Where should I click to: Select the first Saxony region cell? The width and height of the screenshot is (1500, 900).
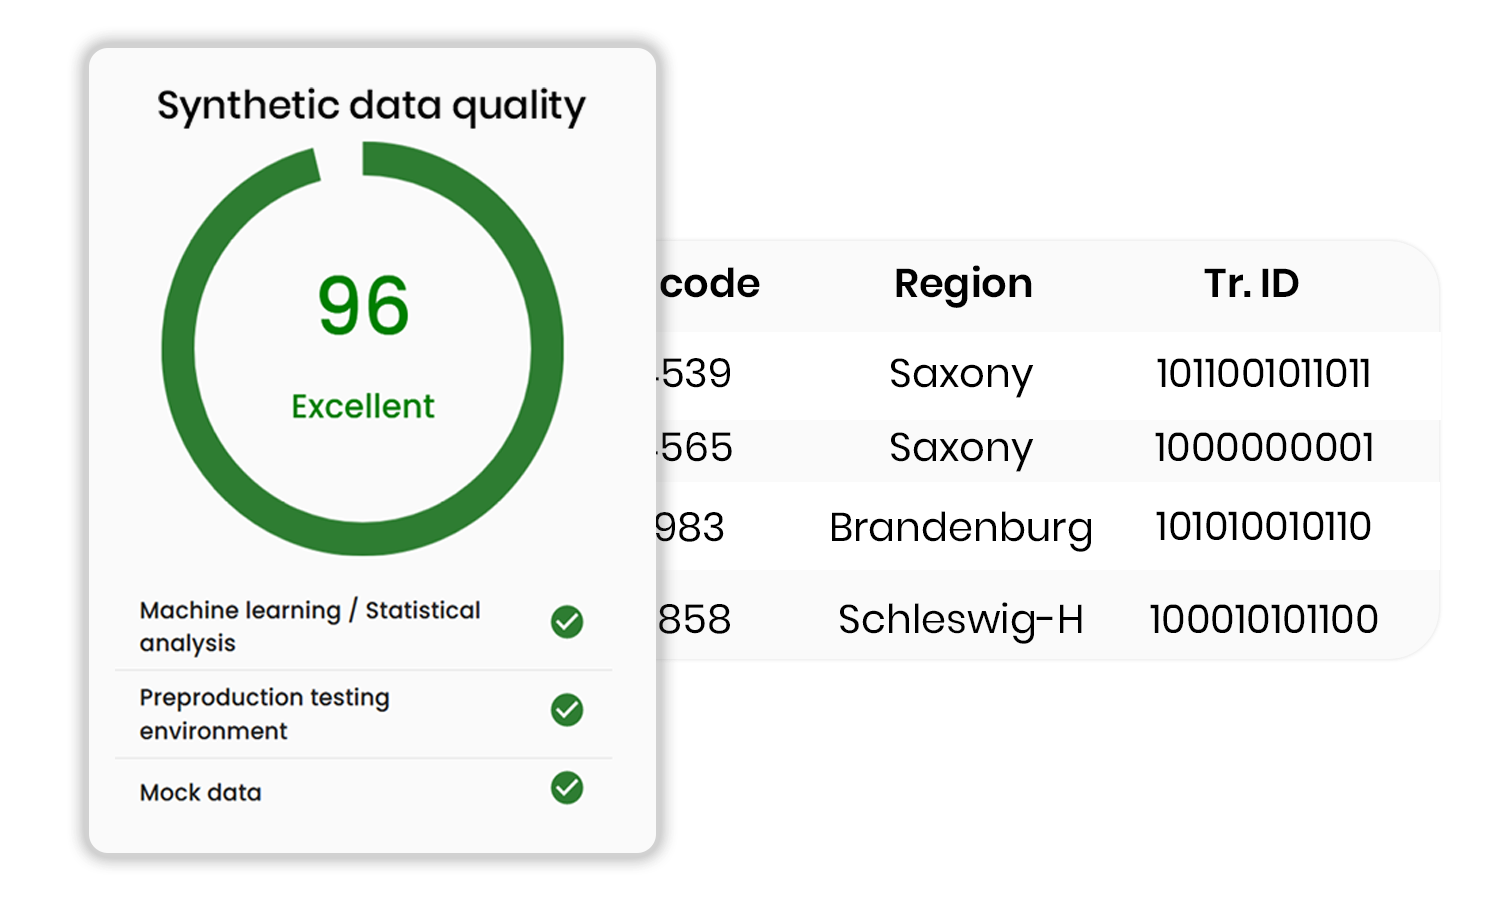[961, 374]
